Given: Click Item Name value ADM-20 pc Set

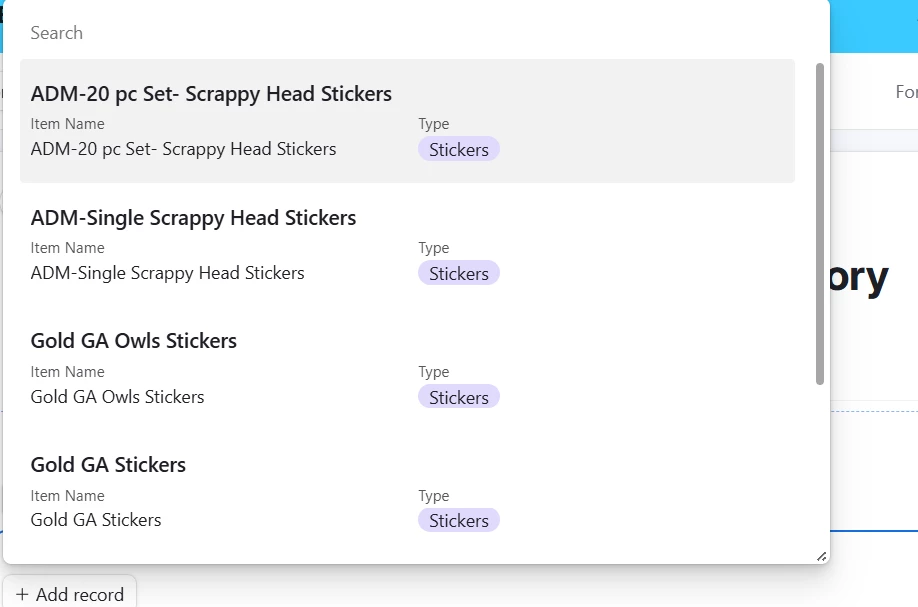Looking at the screenshot, I should (183, 149).
